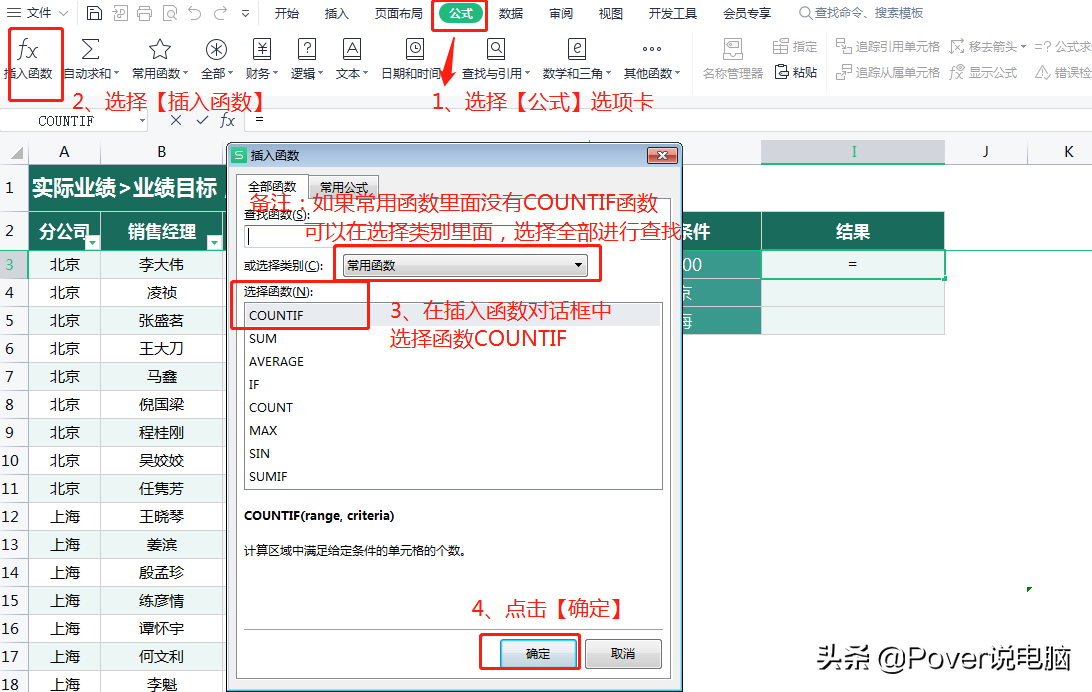Switch to the 审阅 ribbon tab
Image resolution: width=1092 pixels, height=692 pixels.
coord(561,13)
